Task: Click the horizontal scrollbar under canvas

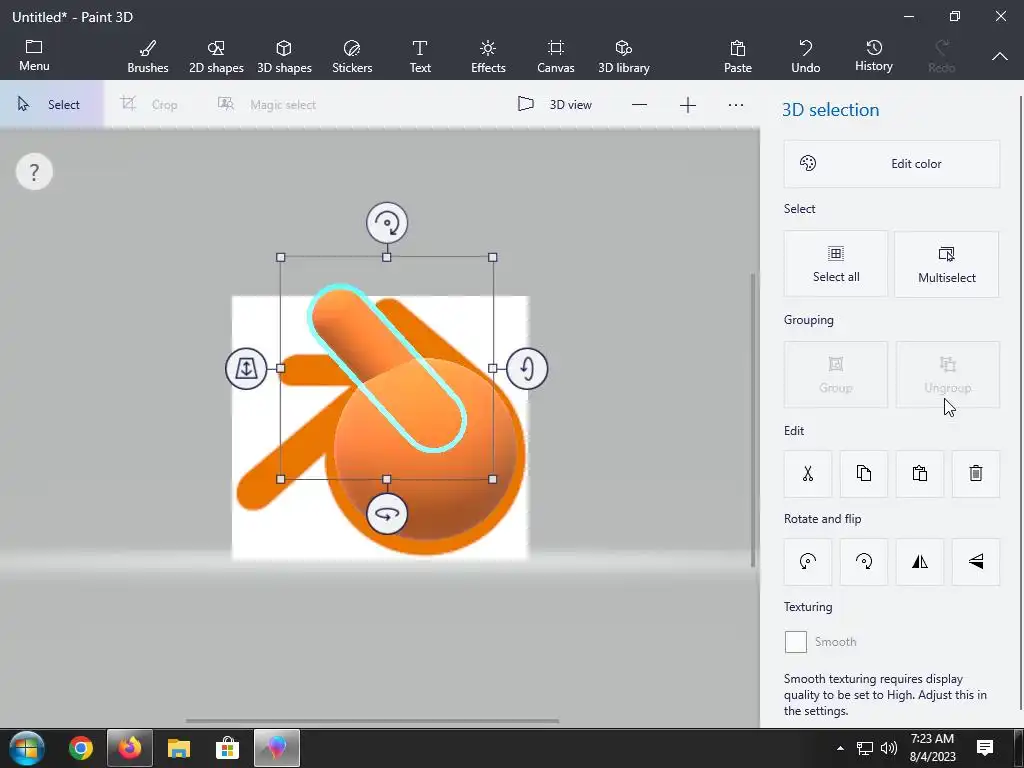Action: click(x=372, y=721)
